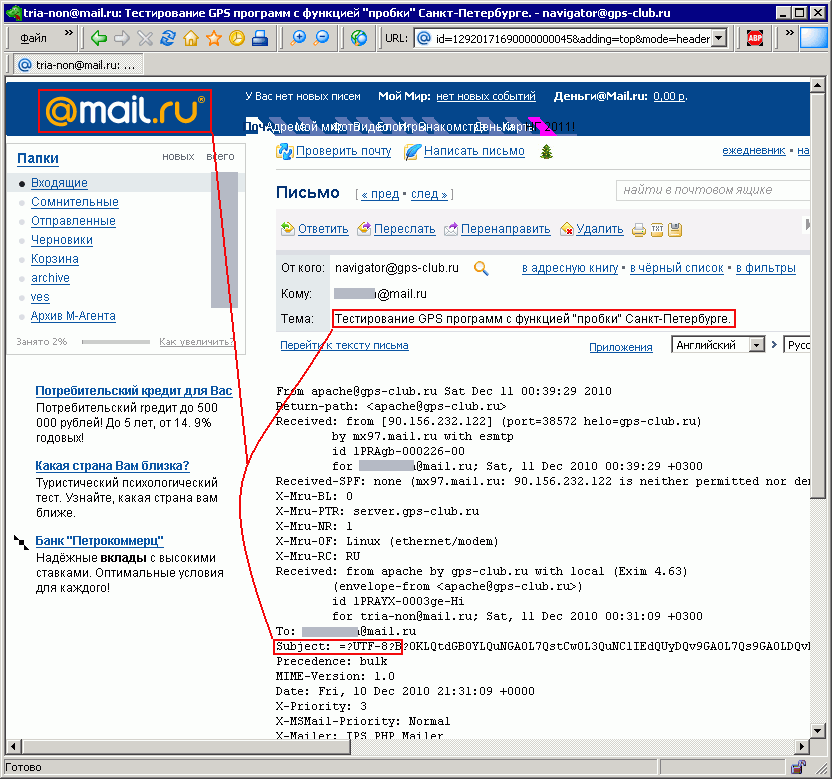The width and height of the screenshot is (832, 779).
Task: Click the Перенаправить link
Action: pos(506,229)
